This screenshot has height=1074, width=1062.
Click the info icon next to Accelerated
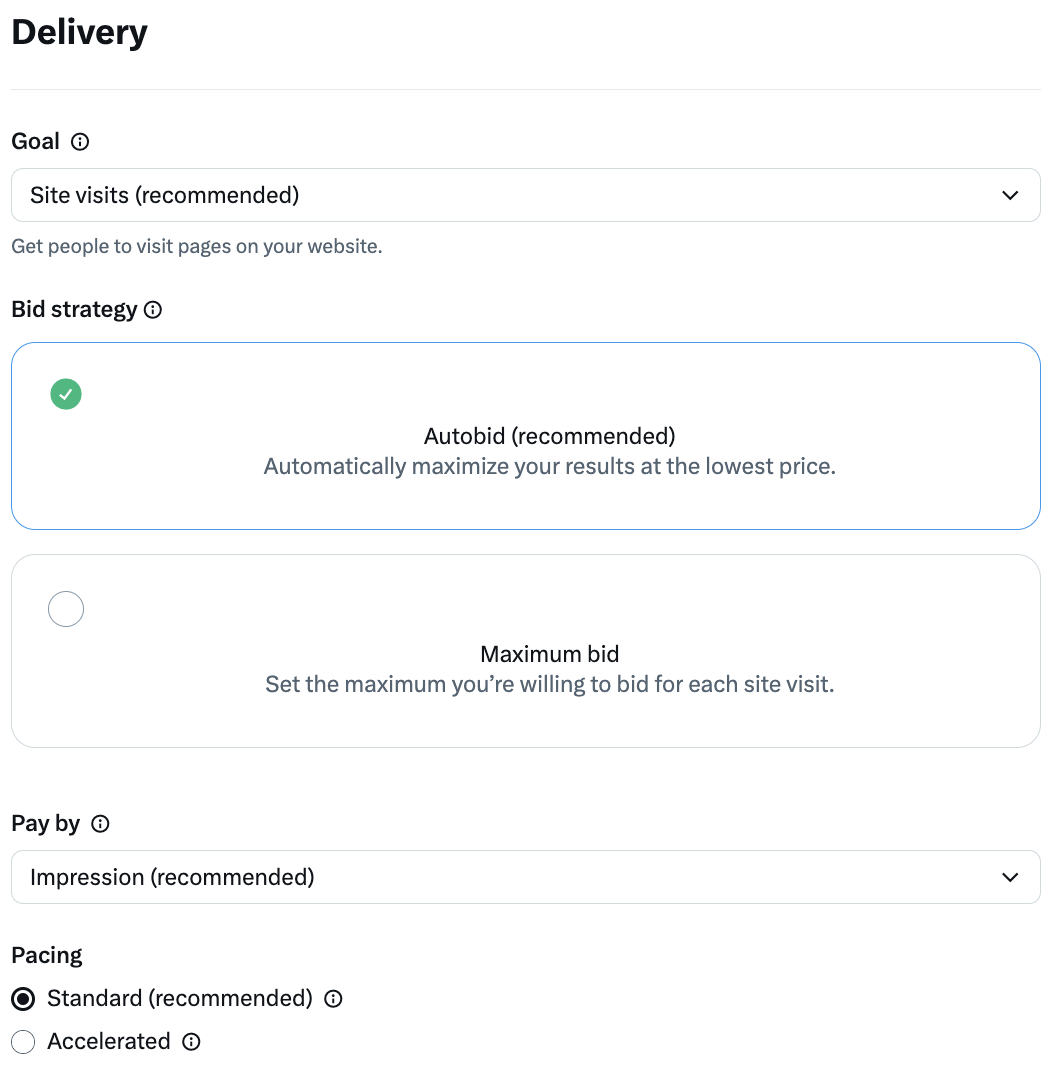pos(191,1042)
